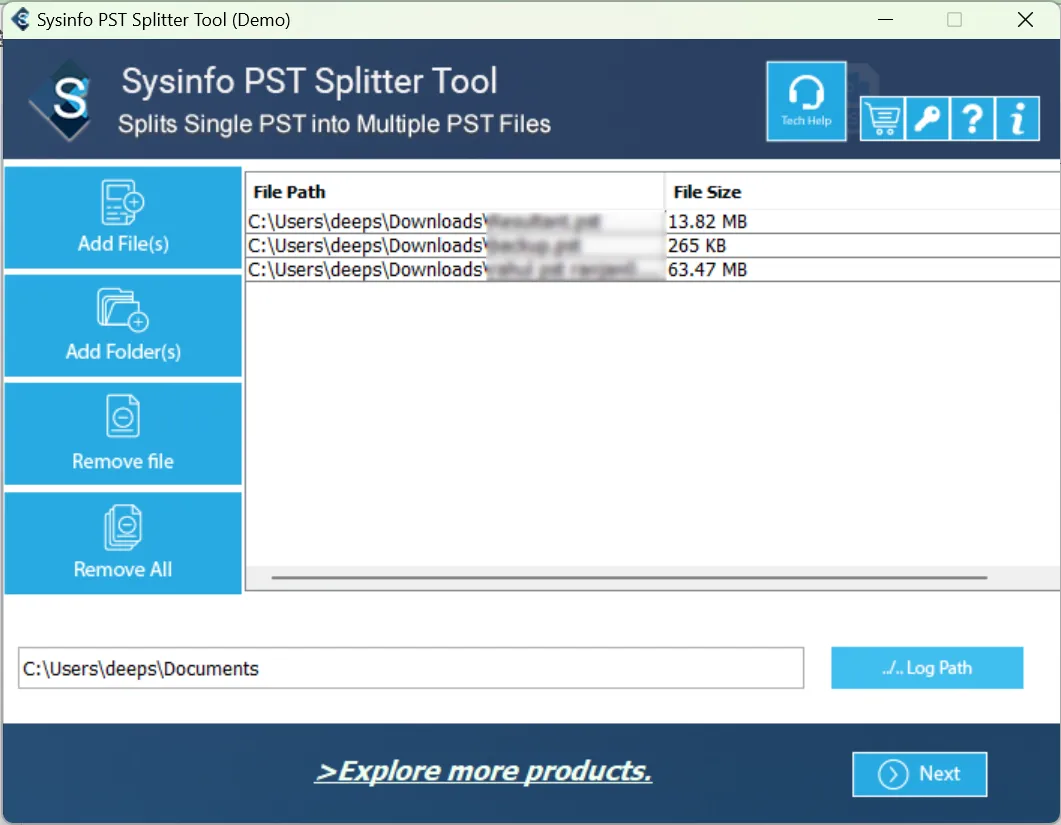Open Tech Help headset support
This screenshot has width=1061, height=825.
tap(806, 102)
